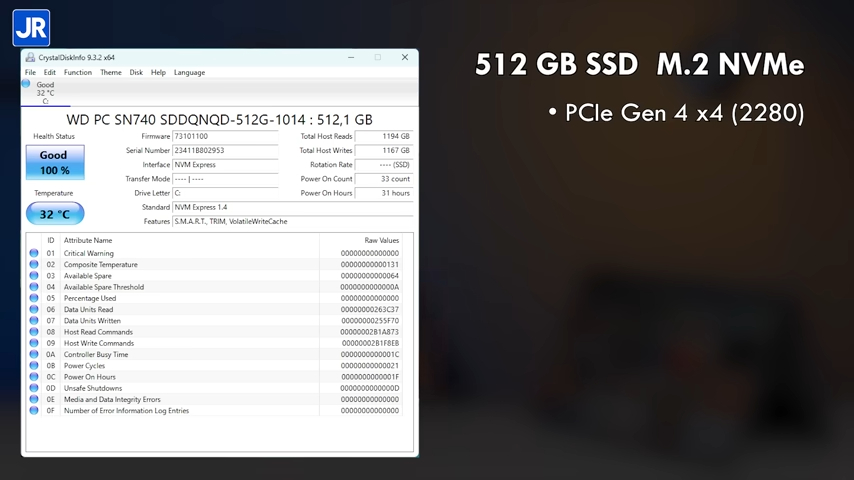Viewport: 854px width, 480px height.
Task: Minimize the CrystalDiskInfo window
Action: click(x=351, y=57)
